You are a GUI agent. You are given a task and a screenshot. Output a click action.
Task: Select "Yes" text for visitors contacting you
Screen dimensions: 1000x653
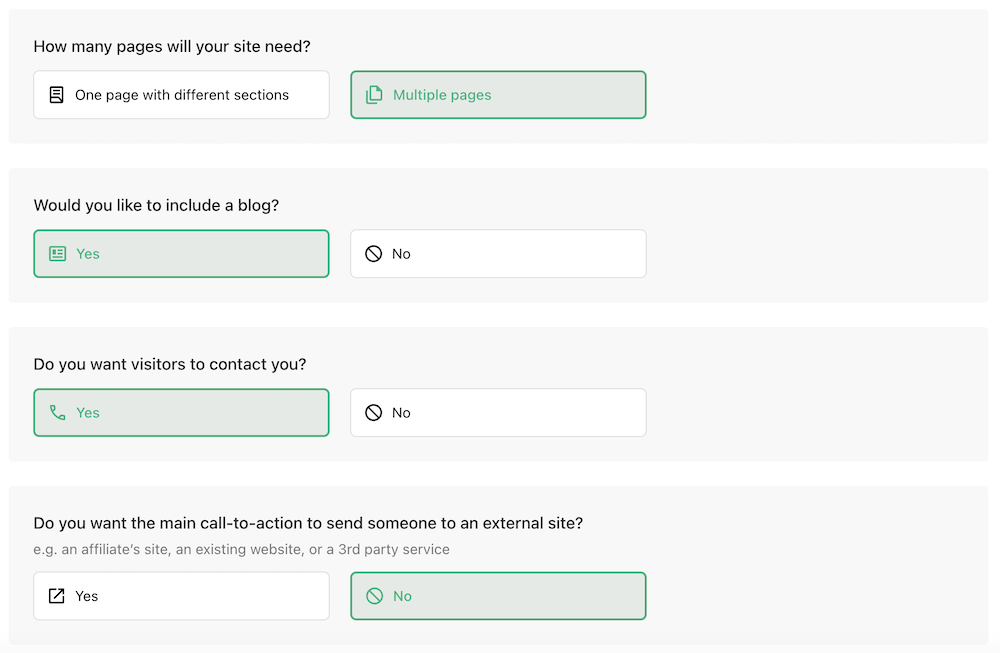[88, 413]
